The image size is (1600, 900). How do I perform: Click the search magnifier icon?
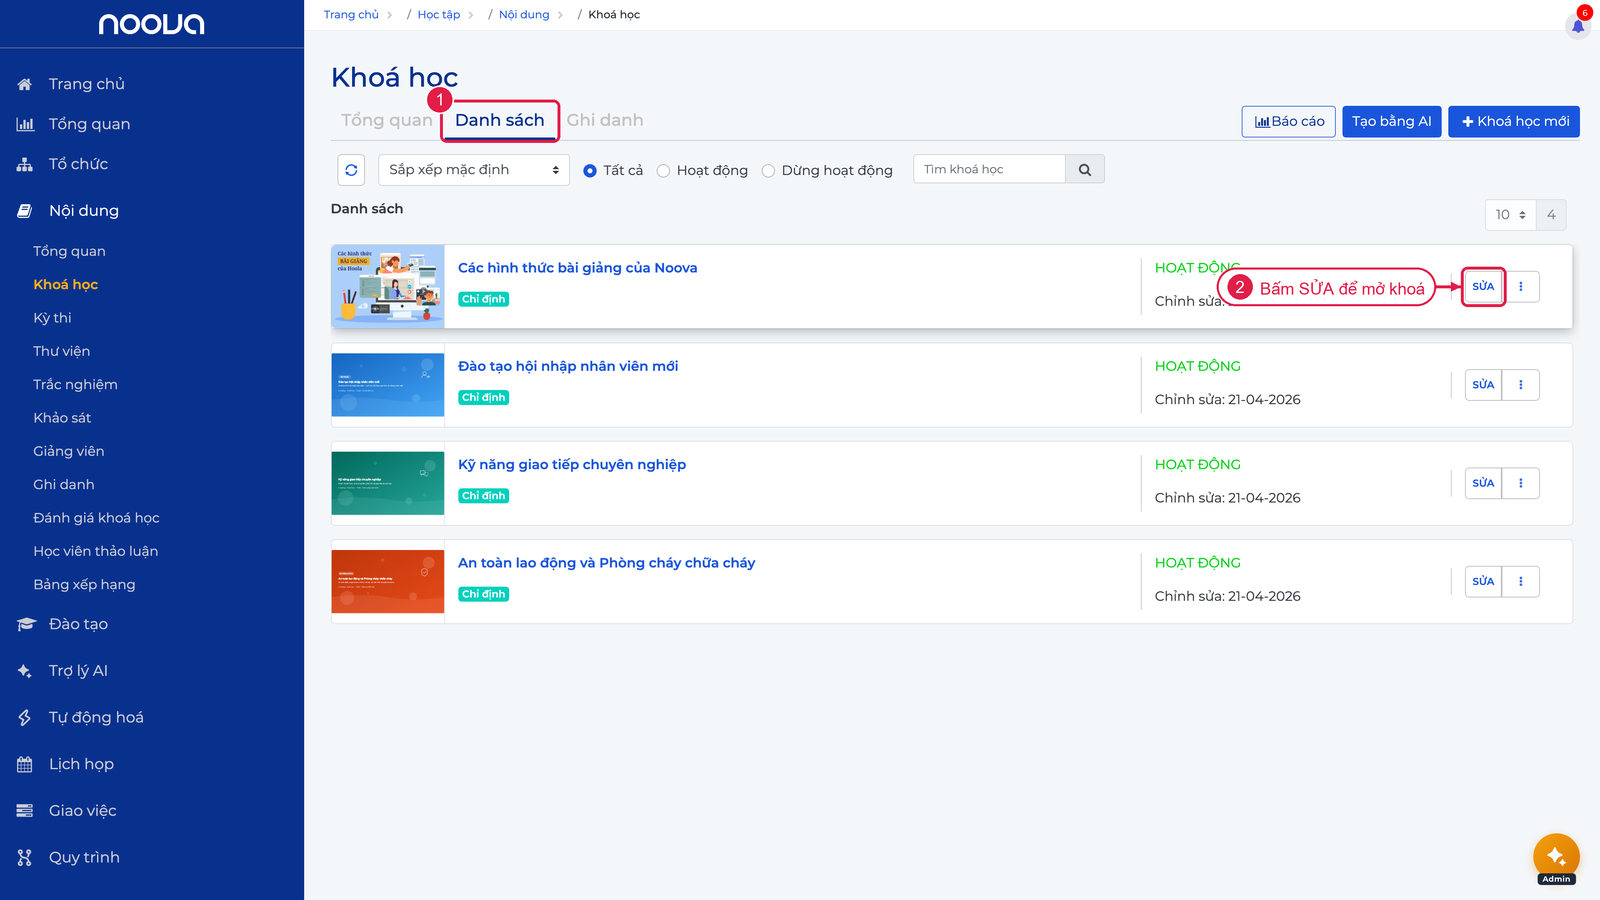click(1085, 170)
